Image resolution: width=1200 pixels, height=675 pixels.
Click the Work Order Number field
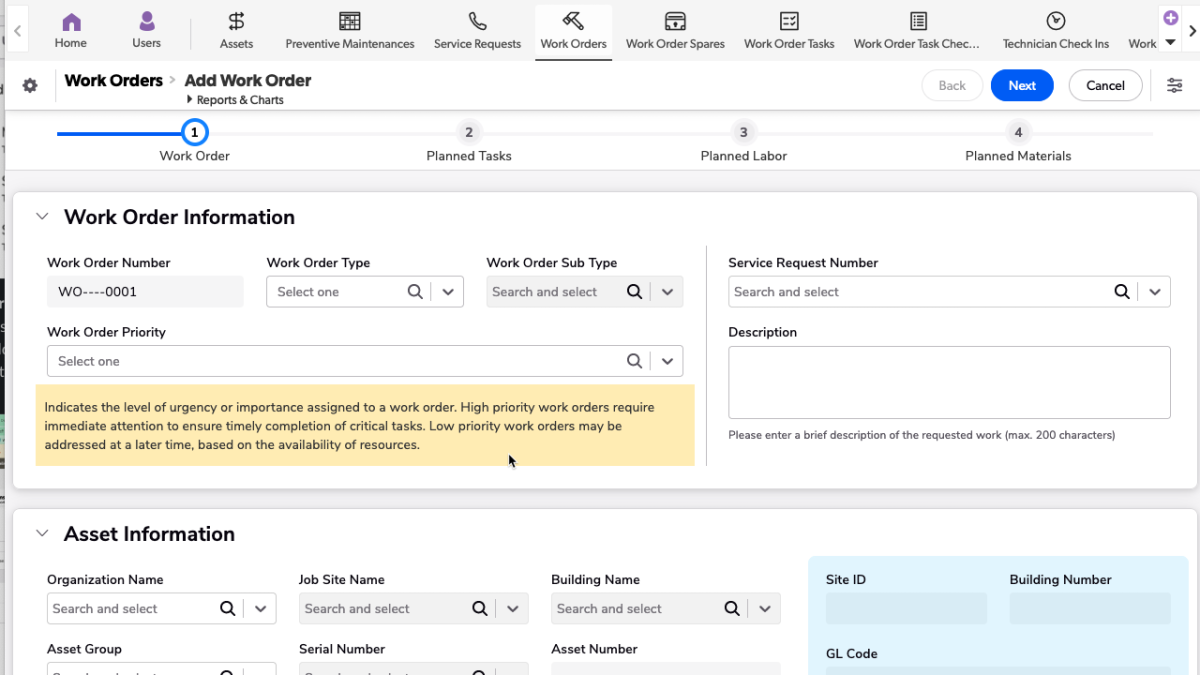tap(145, 292)
